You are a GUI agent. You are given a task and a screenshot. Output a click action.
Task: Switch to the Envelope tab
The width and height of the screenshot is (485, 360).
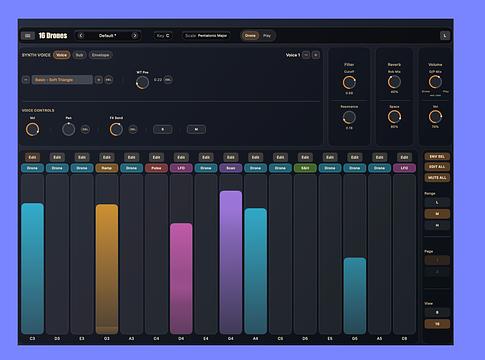[x=100, y=55]
